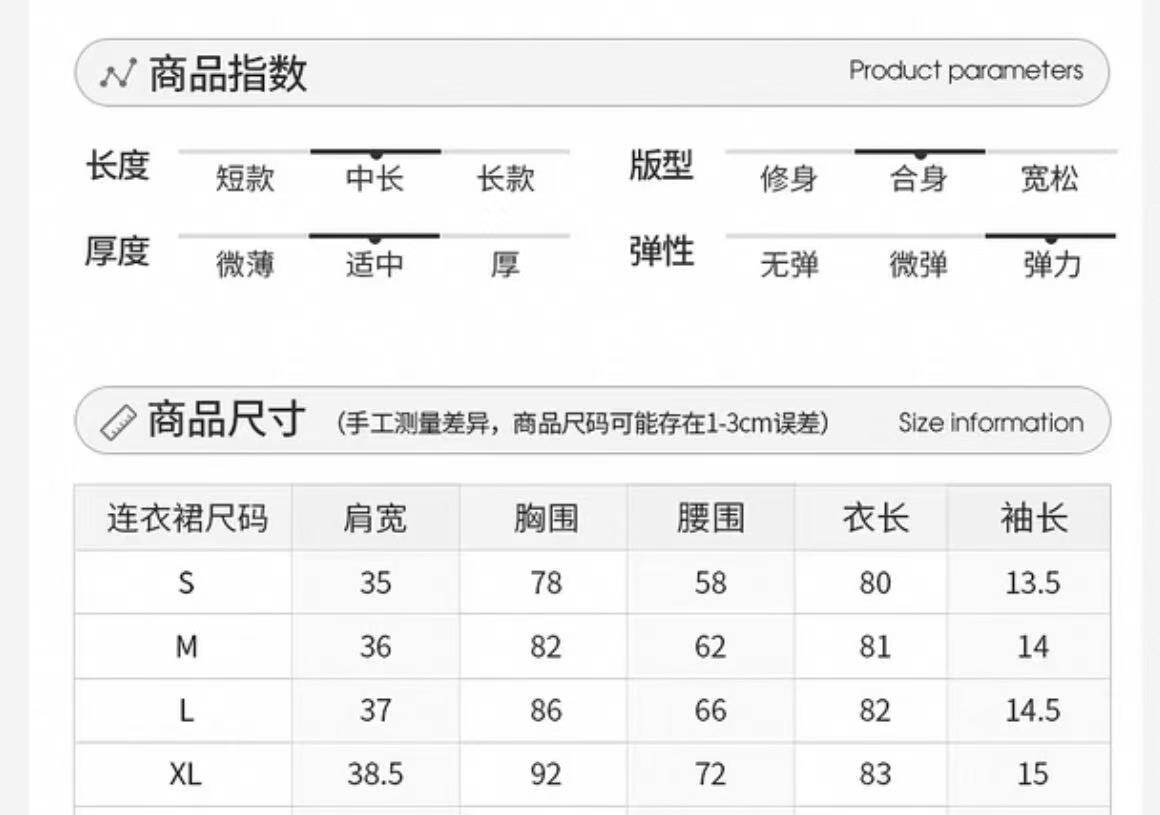
Task: Click the Size information label
Action: pos(990,422)
